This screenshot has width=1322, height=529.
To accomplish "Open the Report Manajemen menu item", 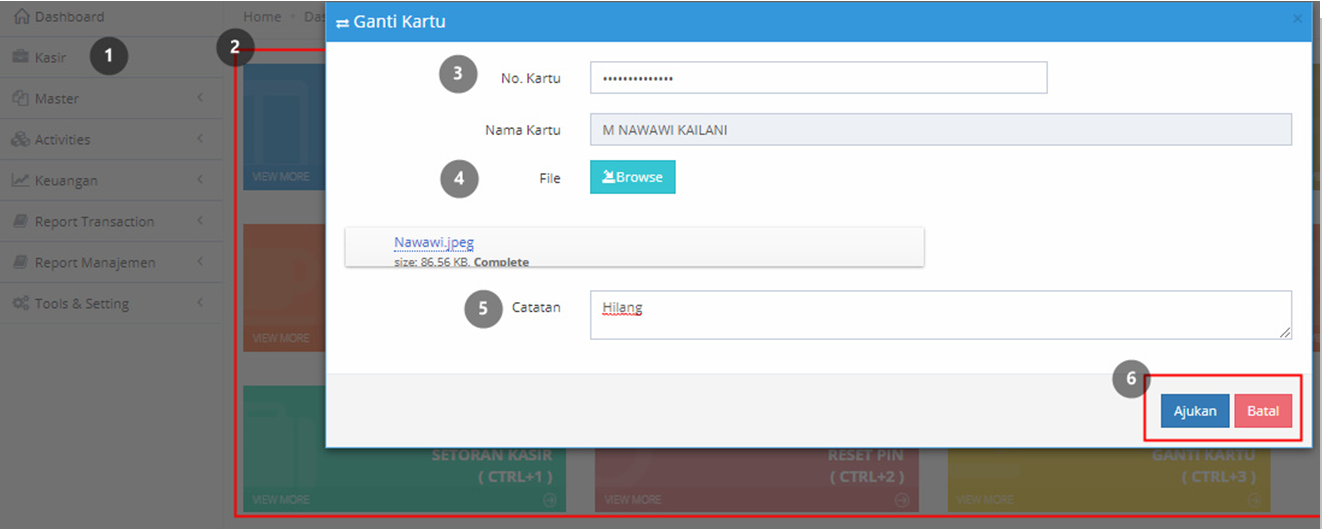I will [111, 262].
